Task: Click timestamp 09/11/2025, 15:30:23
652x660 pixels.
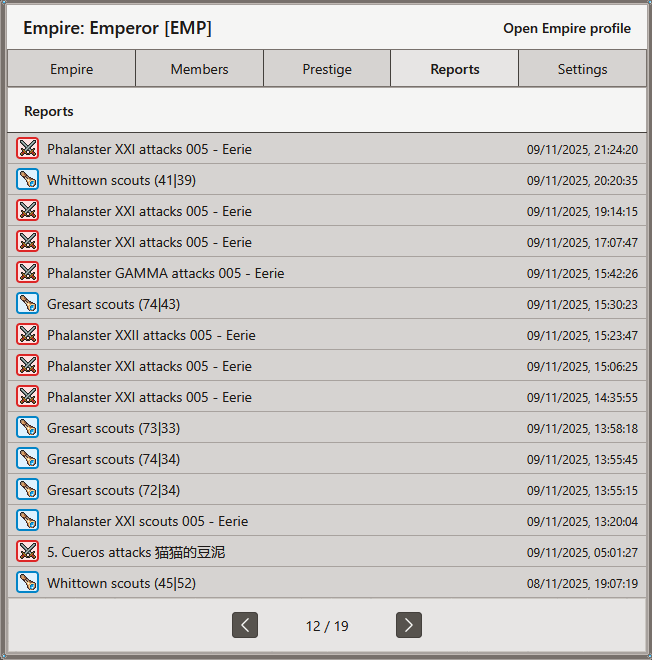Action: [582, 304]
